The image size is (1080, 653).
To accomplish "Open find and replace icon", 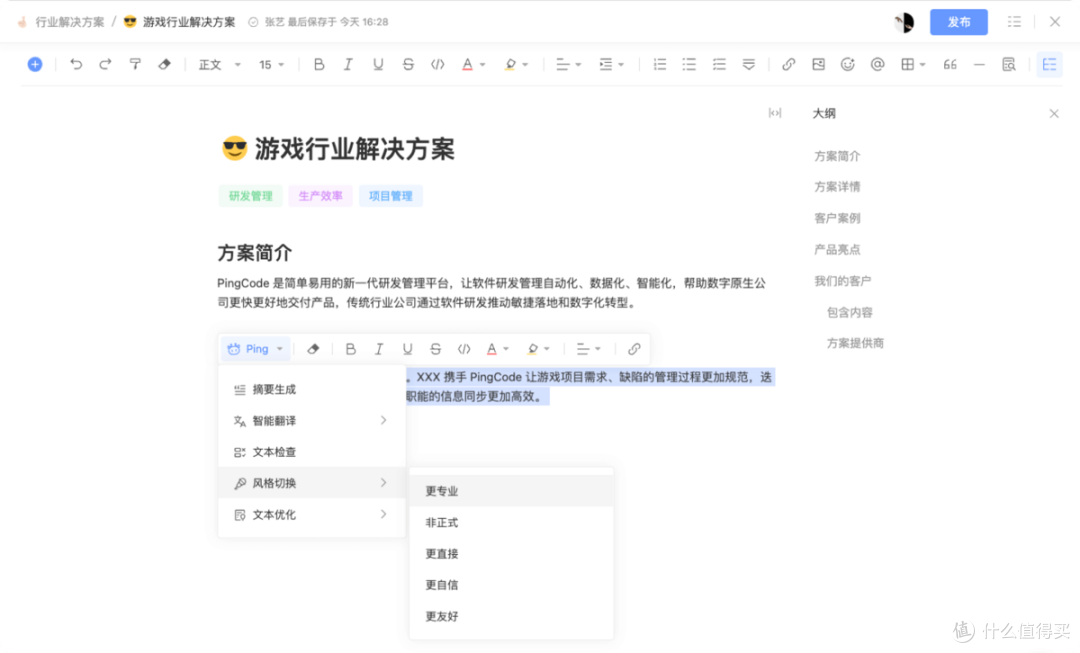I will (1009, 65).
